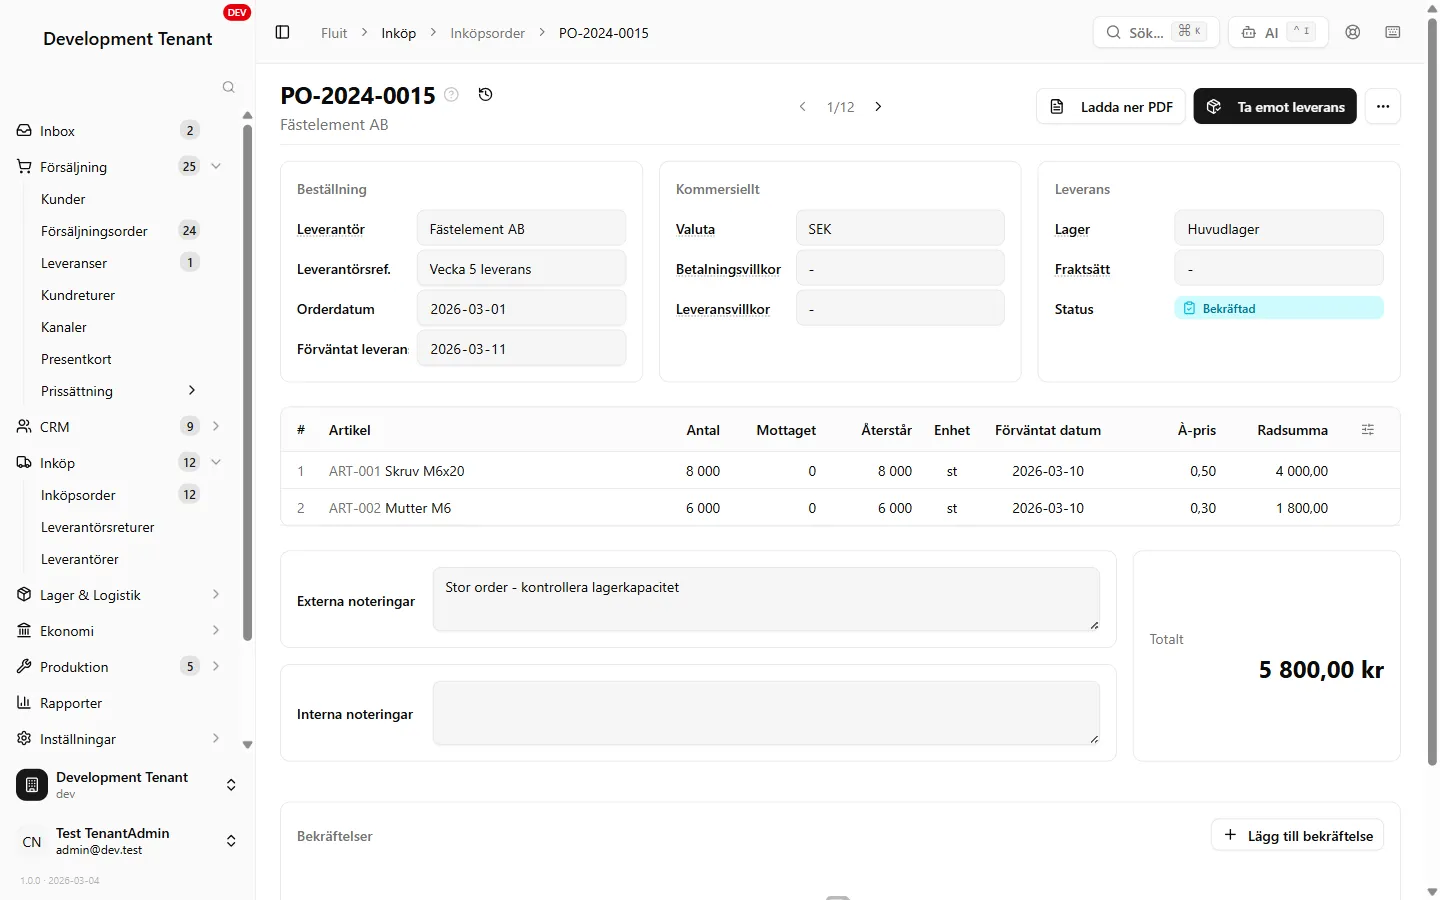Click the sidebar scroll down arrow
The width and height of the screenshot is (1440, 900).
coord(247,745)
